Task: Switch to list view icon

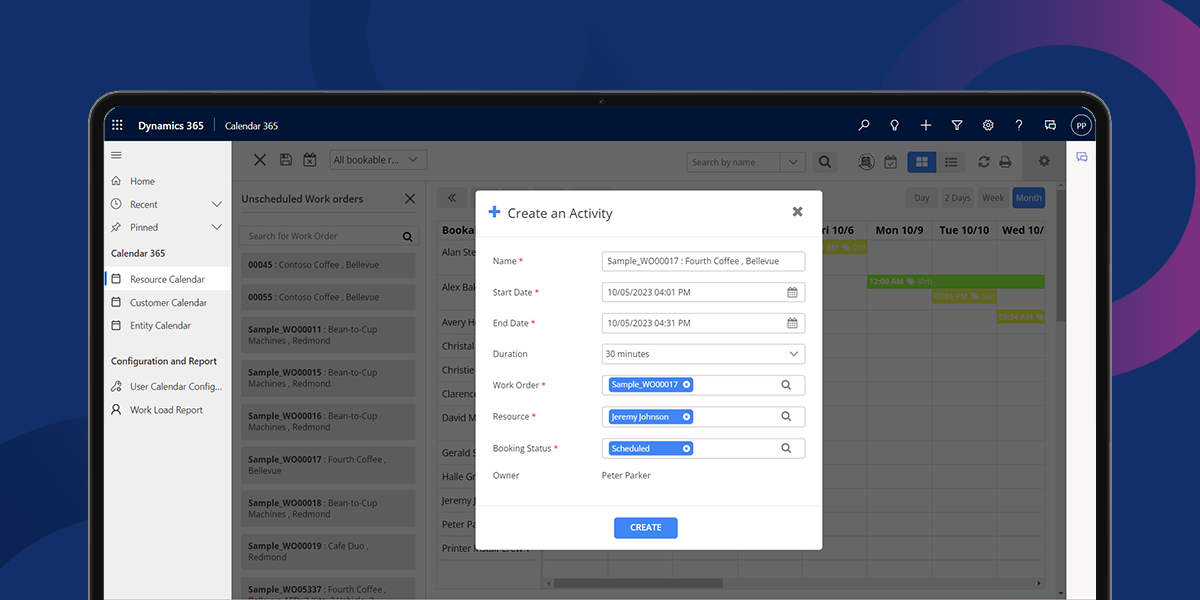Action: pos(951,162)
